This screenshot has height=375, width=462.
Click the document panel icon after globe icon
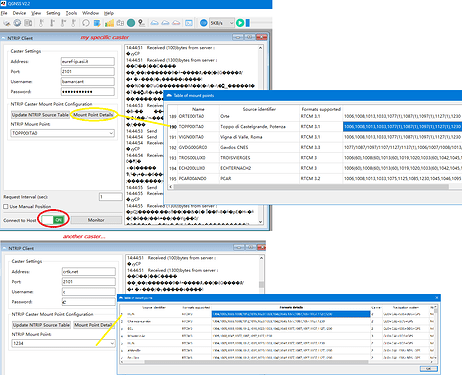point(29,23)
